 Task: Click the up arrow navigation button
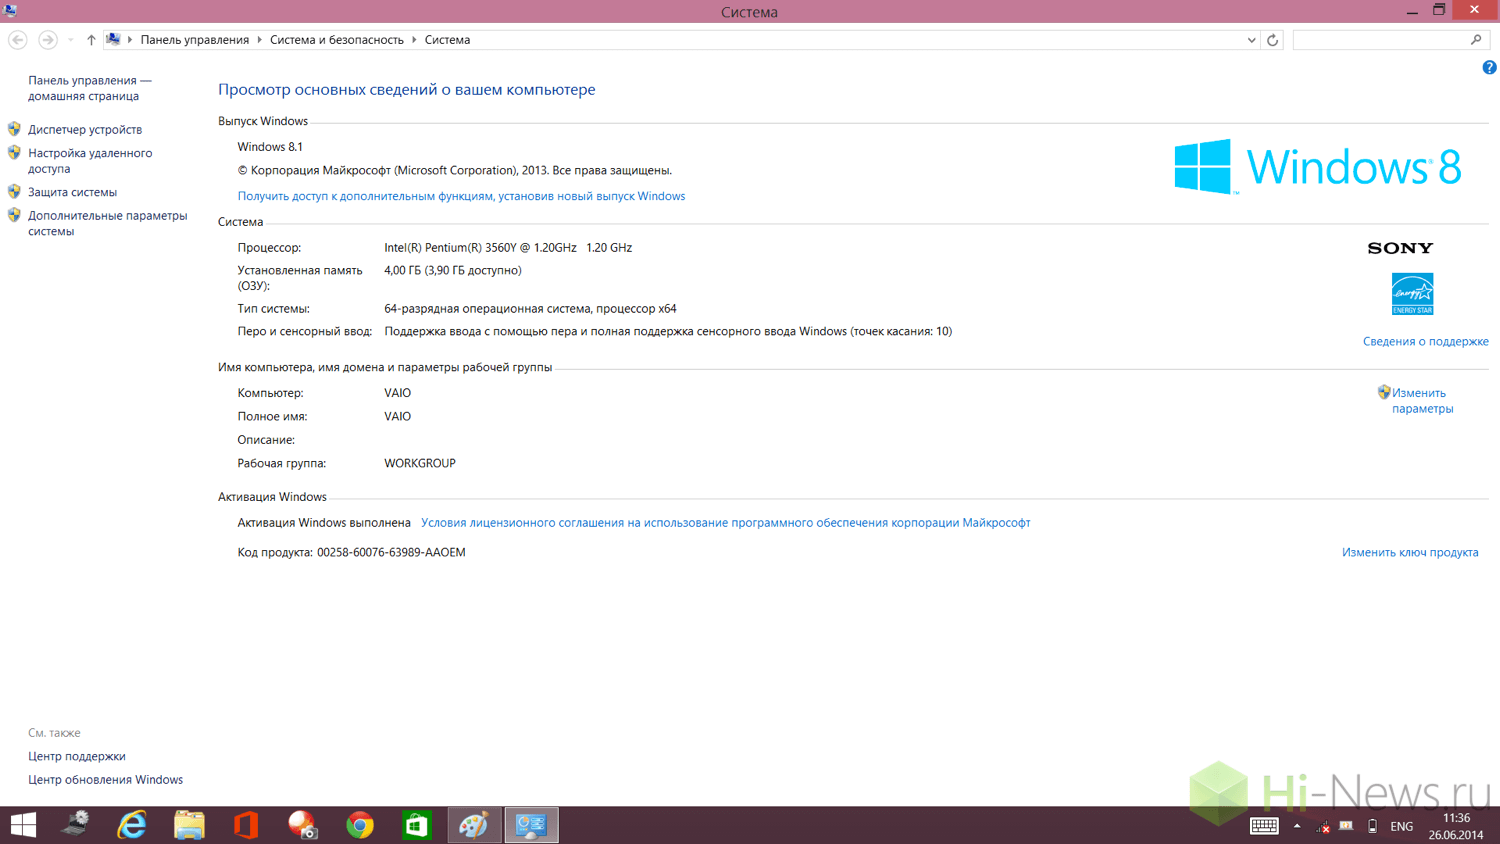point(91,40)
